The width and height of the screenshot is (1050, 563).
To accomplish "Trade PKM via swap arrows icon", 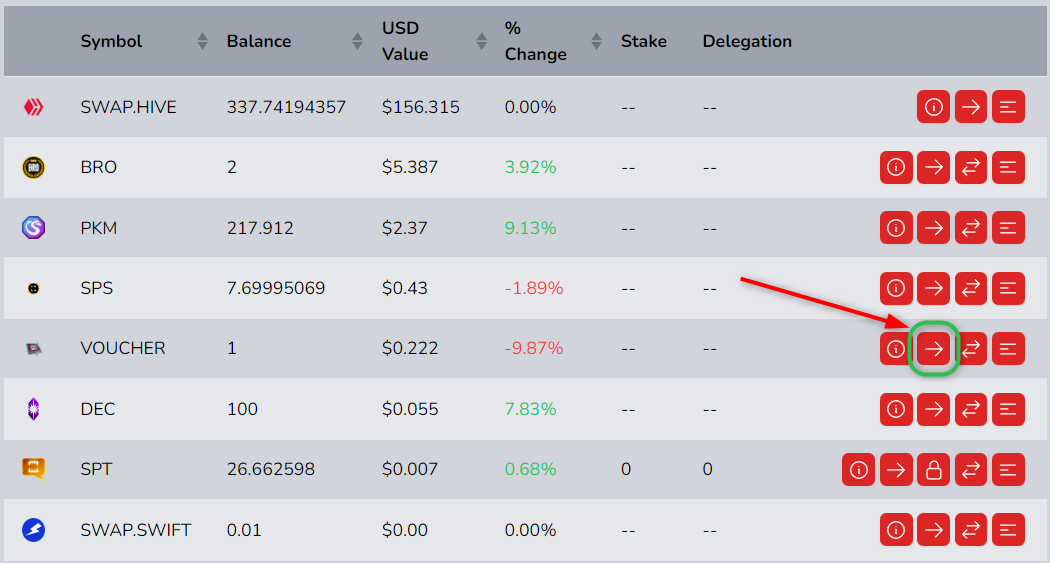I will [971, 228].
